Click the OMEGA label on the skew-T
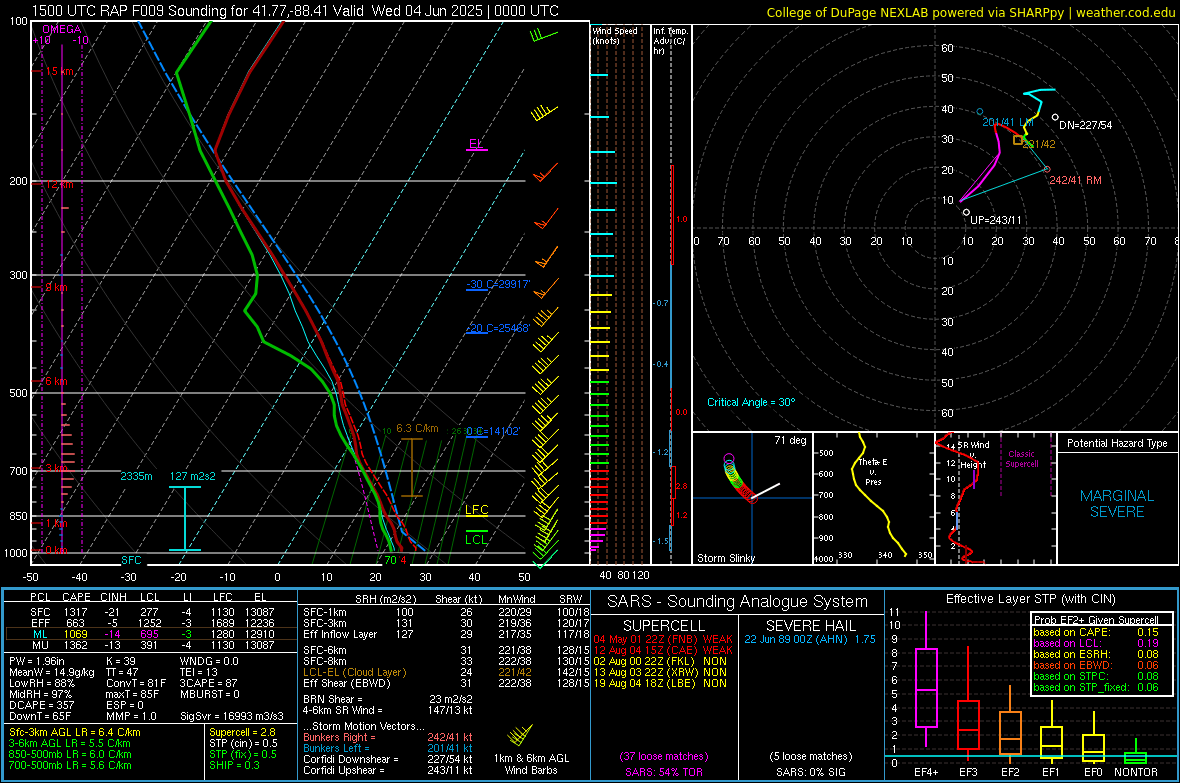Screen dimensions: 1180x783 (x=62, y=29)
